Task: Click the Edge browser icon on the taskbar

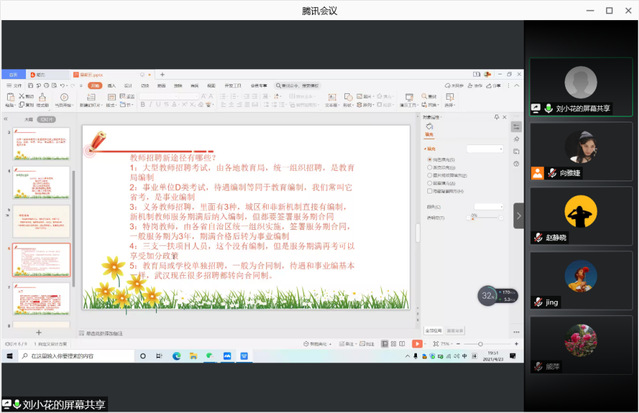Action: pyautogui.click(x=176, y=355)
